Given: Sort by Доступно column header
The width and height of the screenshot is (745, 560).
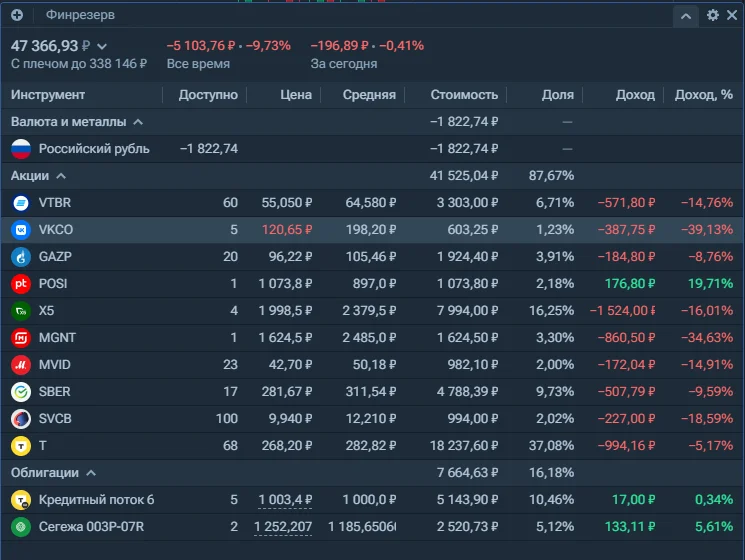Looking at the screenshot, I should [x=208, y=95].
